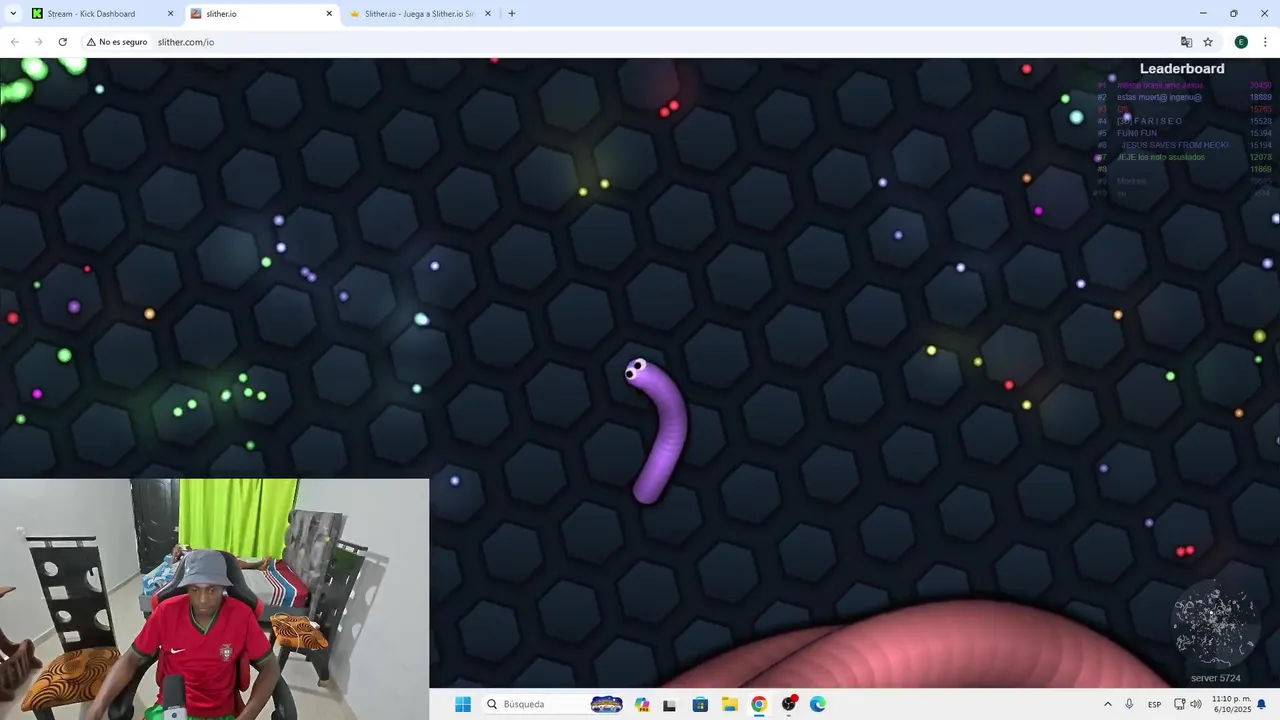1280x720 pixels.
Task: Click leaderboard entry 'estas muert@ ingenu@'
Action: [x=1159, y=97]
